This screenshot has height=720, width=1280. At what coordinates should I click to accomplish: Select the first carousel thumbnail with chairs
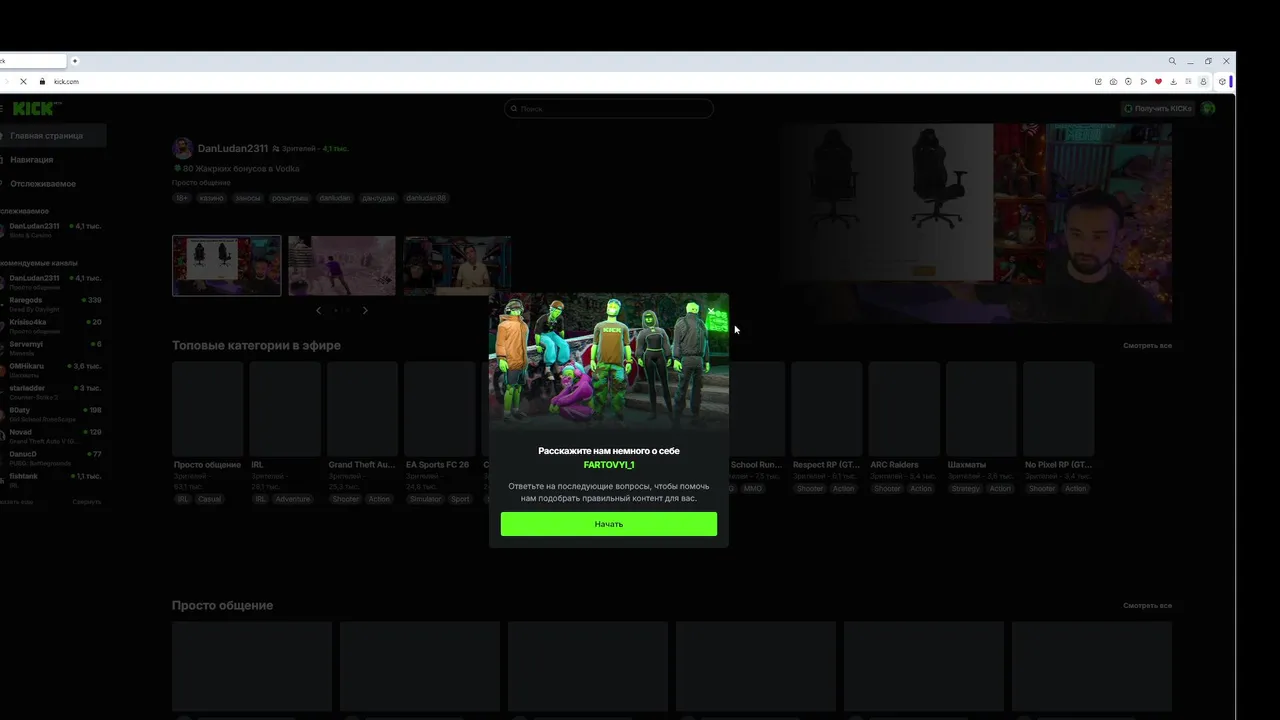click(227, 266)
